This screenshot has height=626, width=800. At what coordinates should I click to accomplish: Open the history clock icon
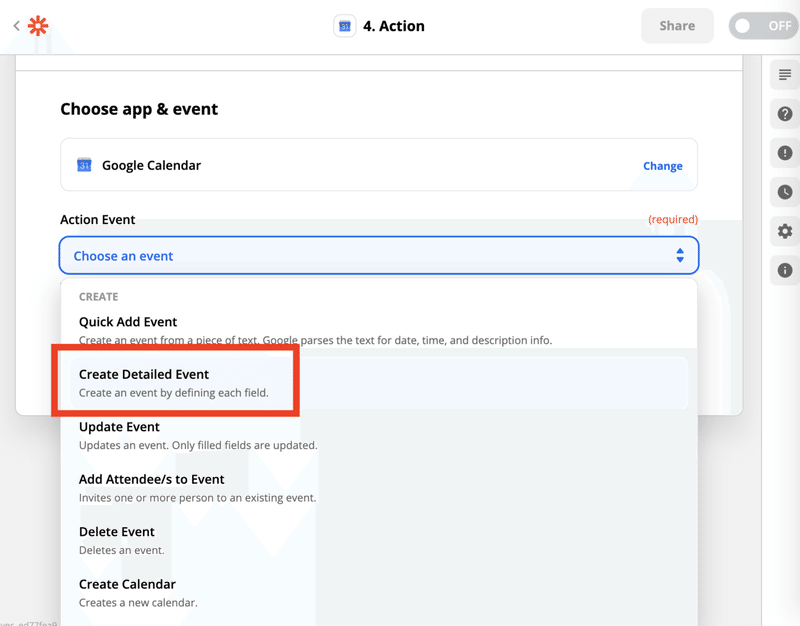click(785, 192)
